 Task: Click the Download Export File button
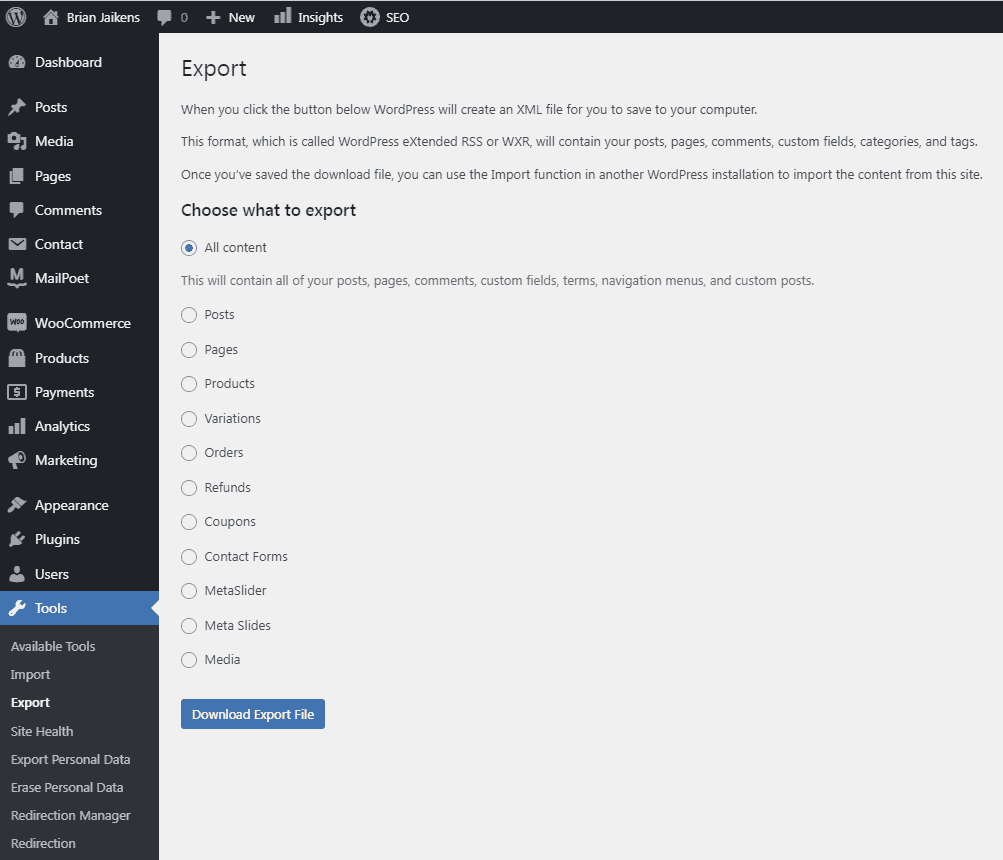(253, 714)
